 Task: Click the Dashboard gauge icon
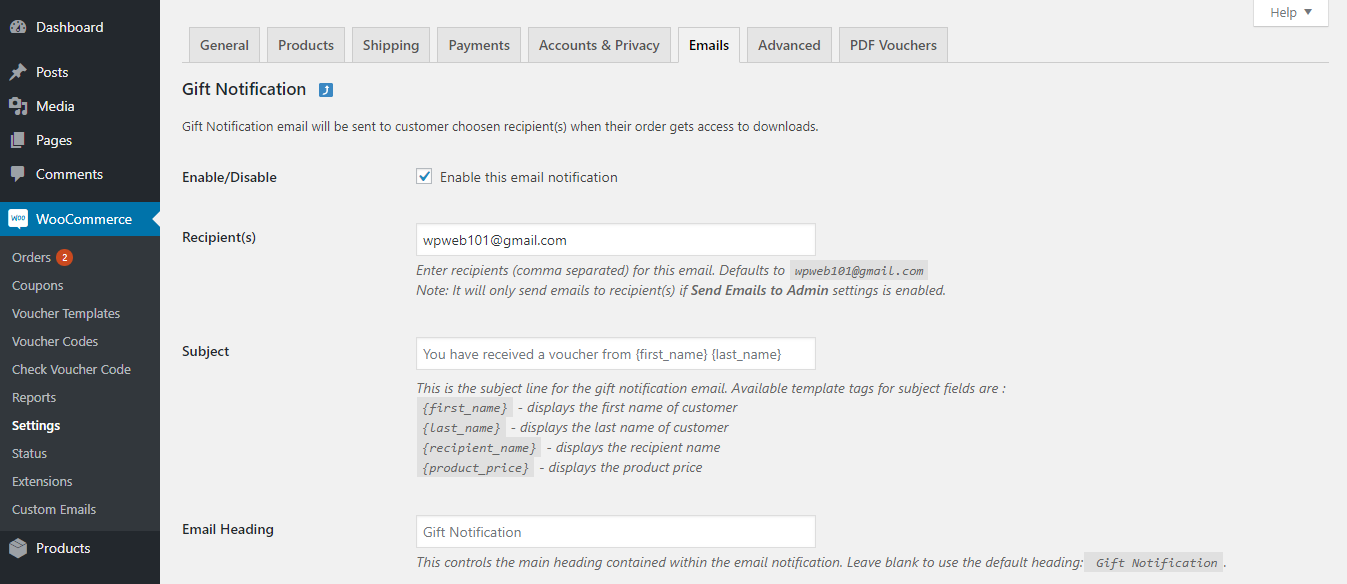(x=18, y=27)
